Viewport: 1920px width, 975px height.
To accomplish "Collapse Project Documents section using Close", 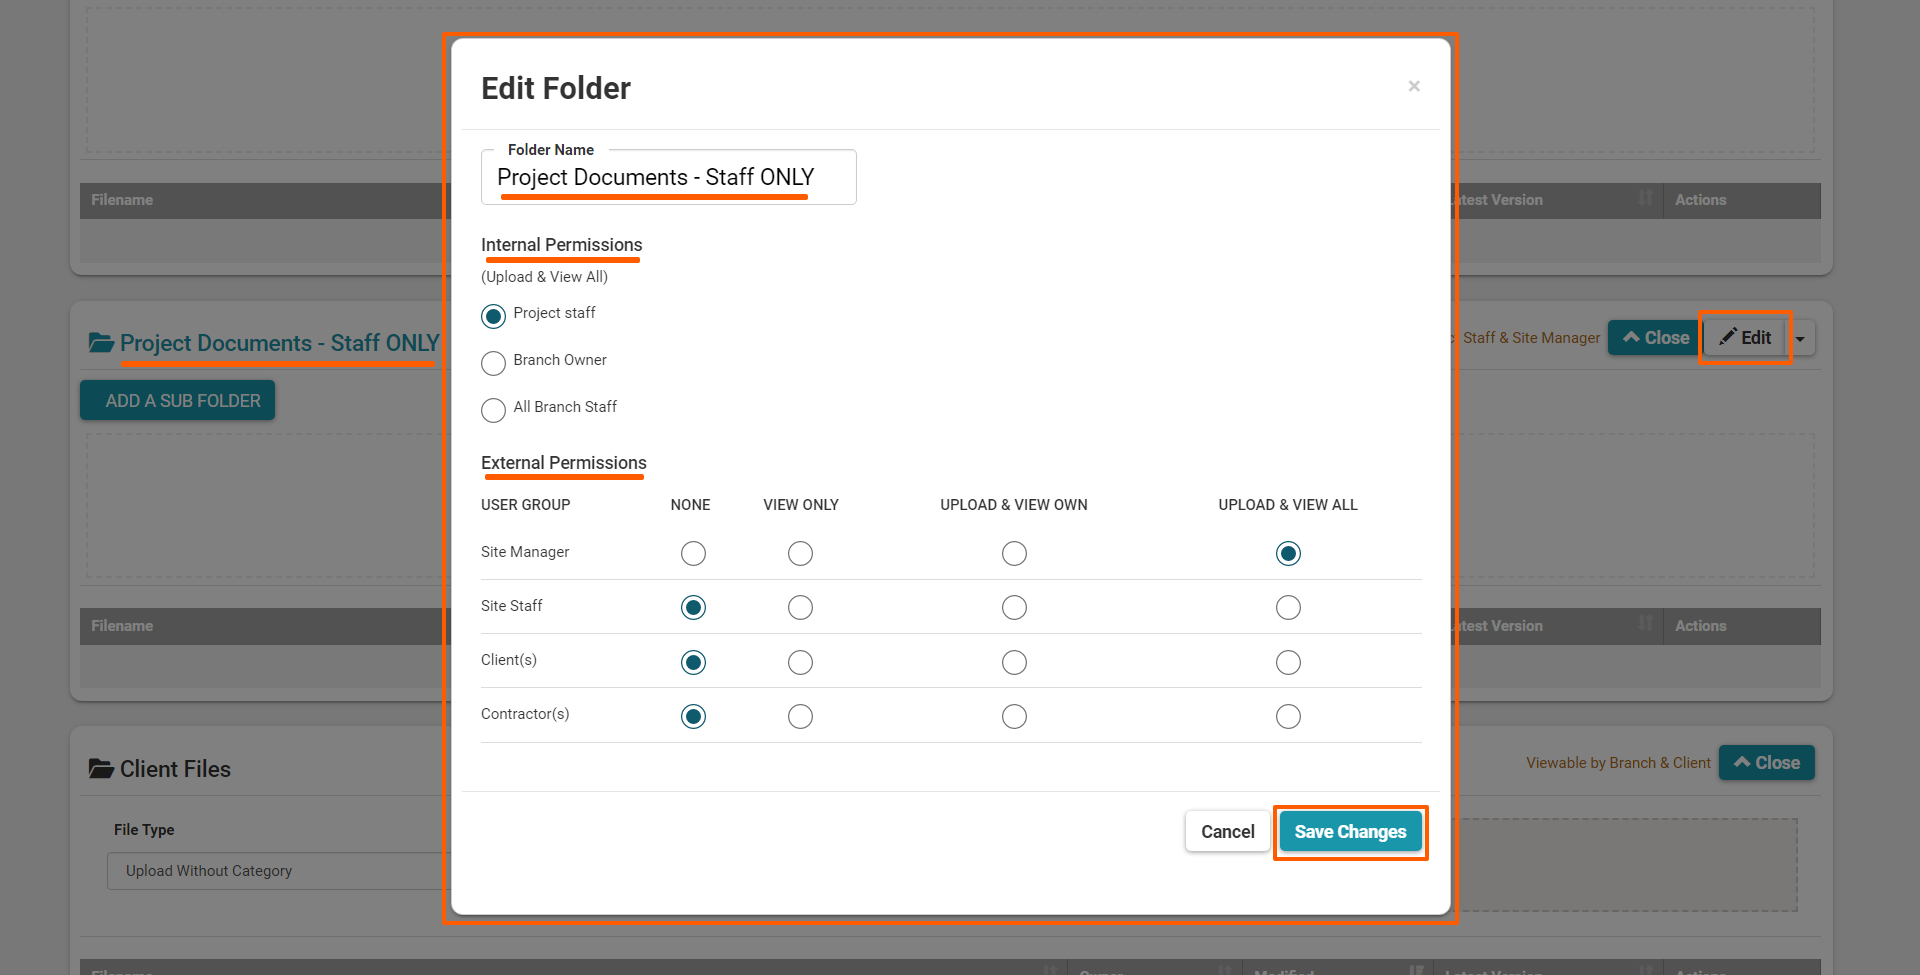I will point(1655,338).
